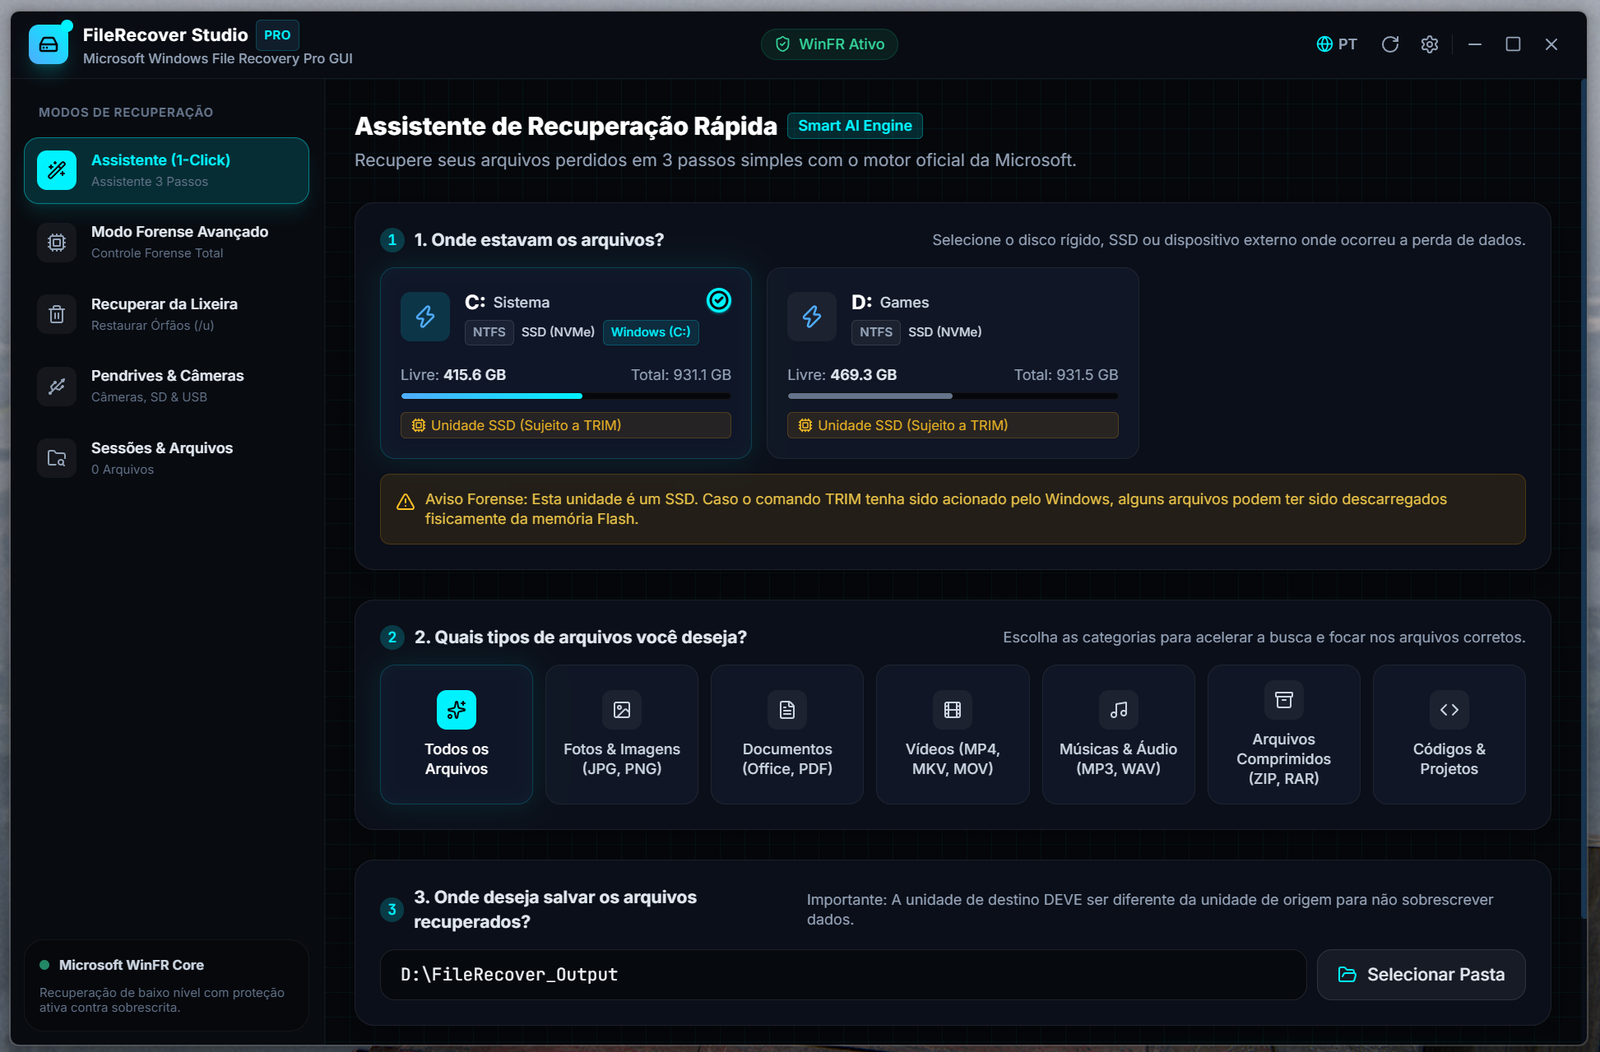Toggle Códigos & Projetos category
The width and height of the screenshot is (1600, 1052).
1449,734
